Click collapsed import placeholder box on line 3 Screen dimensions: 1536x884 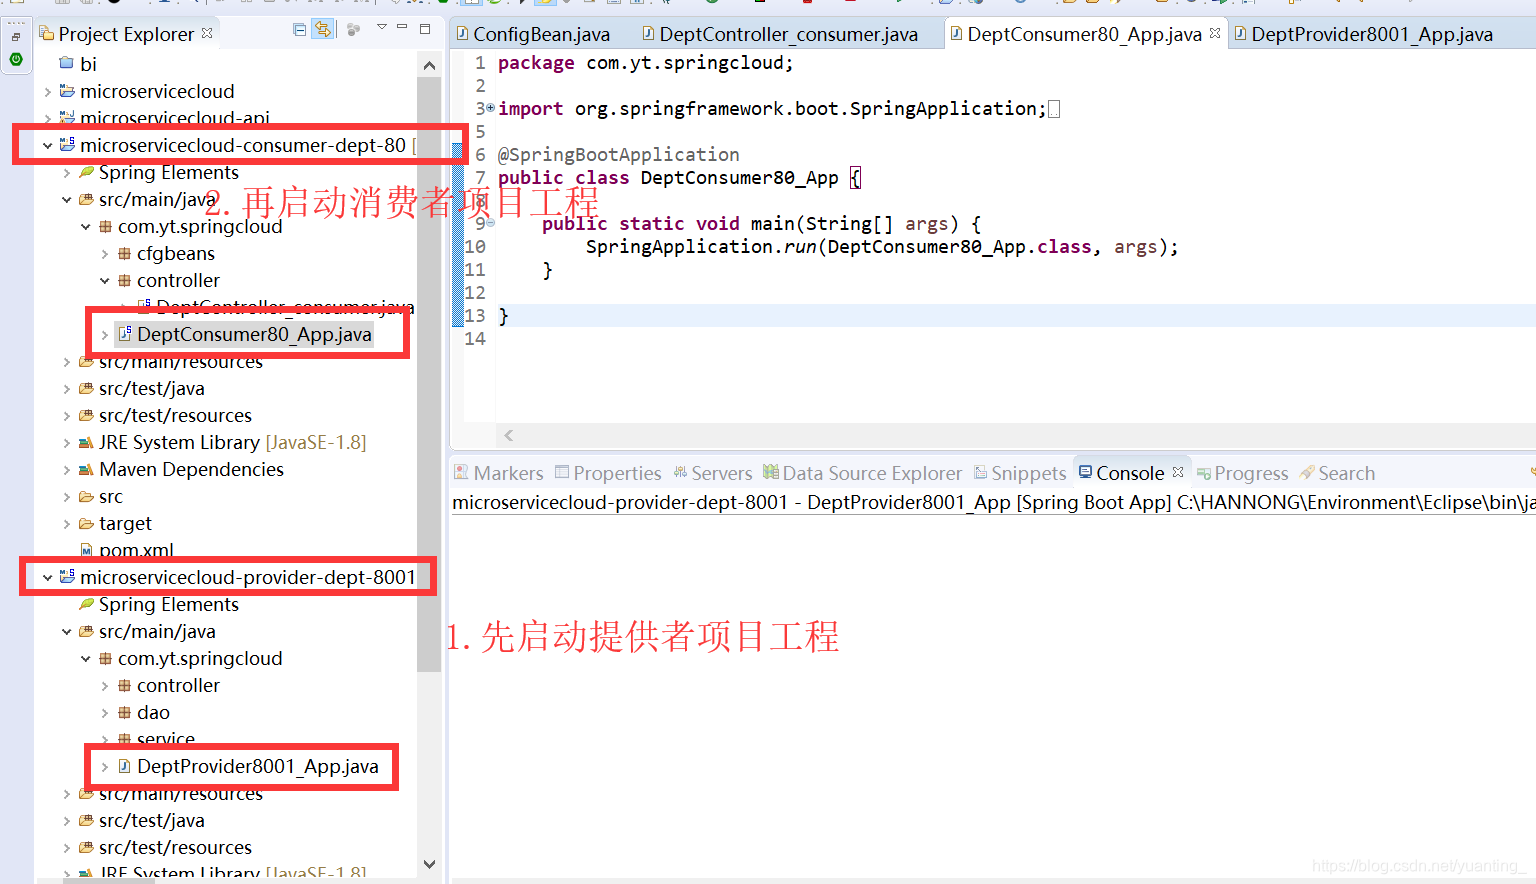(1054, 109)
